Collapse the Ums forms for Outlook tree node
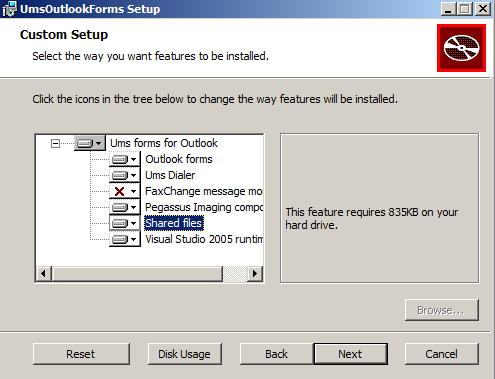This screenshot has height=379, width=495. [55, 144]
